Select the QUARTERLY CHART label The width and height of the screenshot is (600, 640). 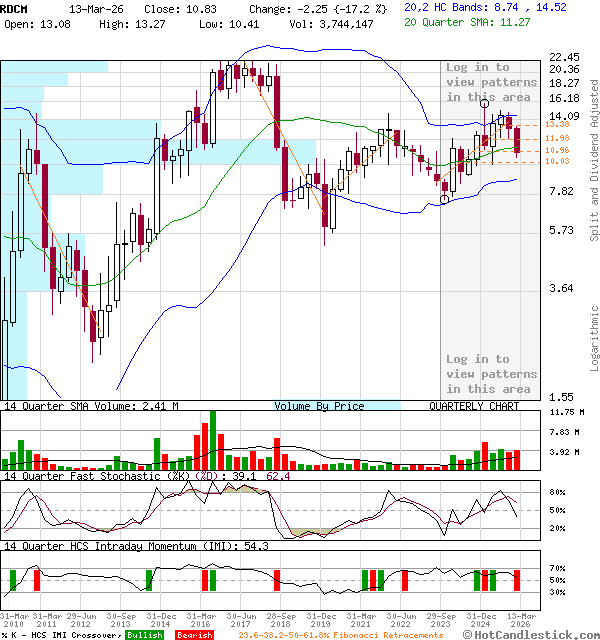coord(474,406)
